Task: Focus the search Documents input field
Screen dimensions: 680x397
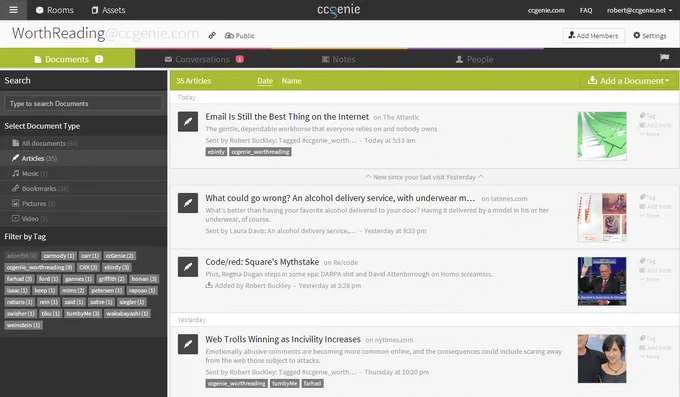Action: pos(83,103)
